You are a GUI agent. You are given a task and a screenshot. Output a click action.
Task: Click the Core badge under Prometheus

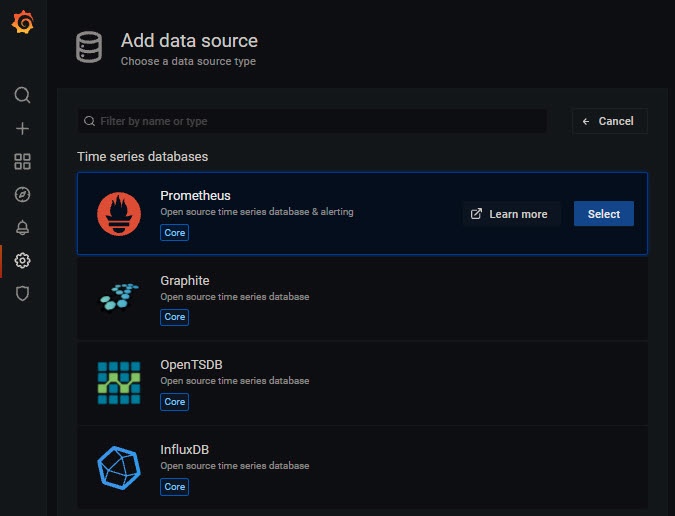click(x=175, y=232)
